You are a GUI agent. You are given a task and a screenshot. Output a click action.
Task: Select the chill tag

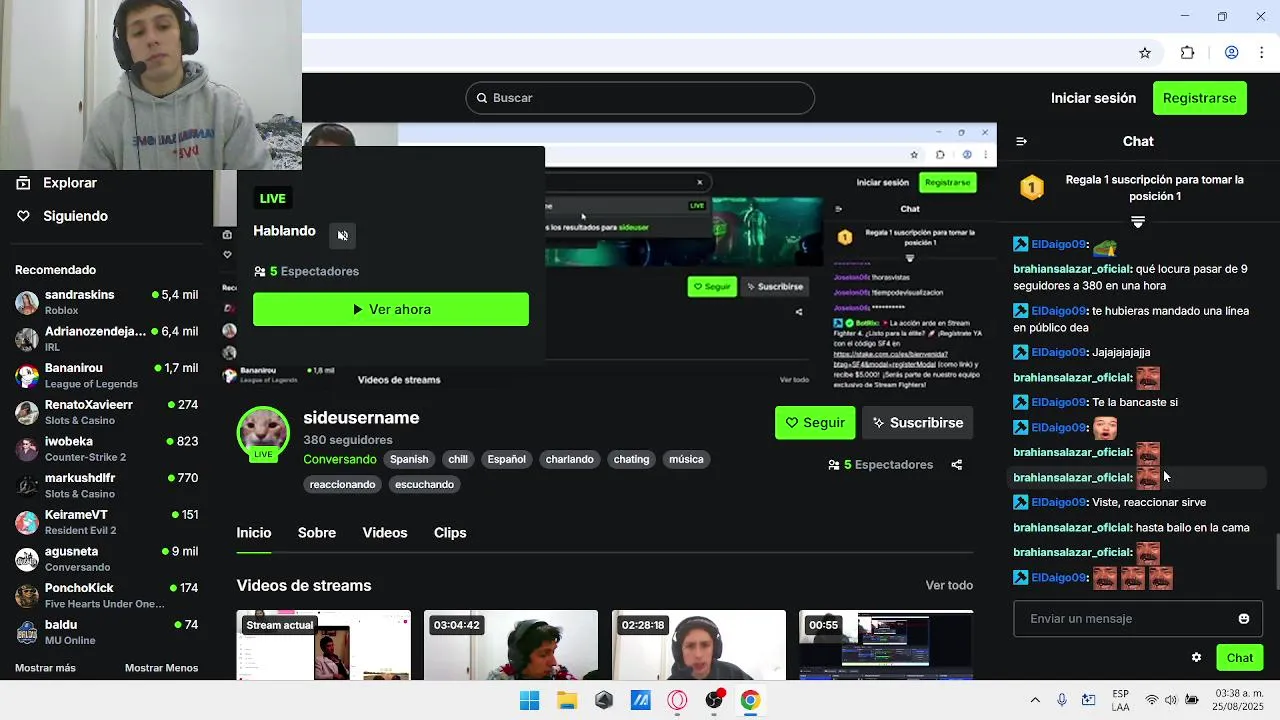tap(458, 459)
